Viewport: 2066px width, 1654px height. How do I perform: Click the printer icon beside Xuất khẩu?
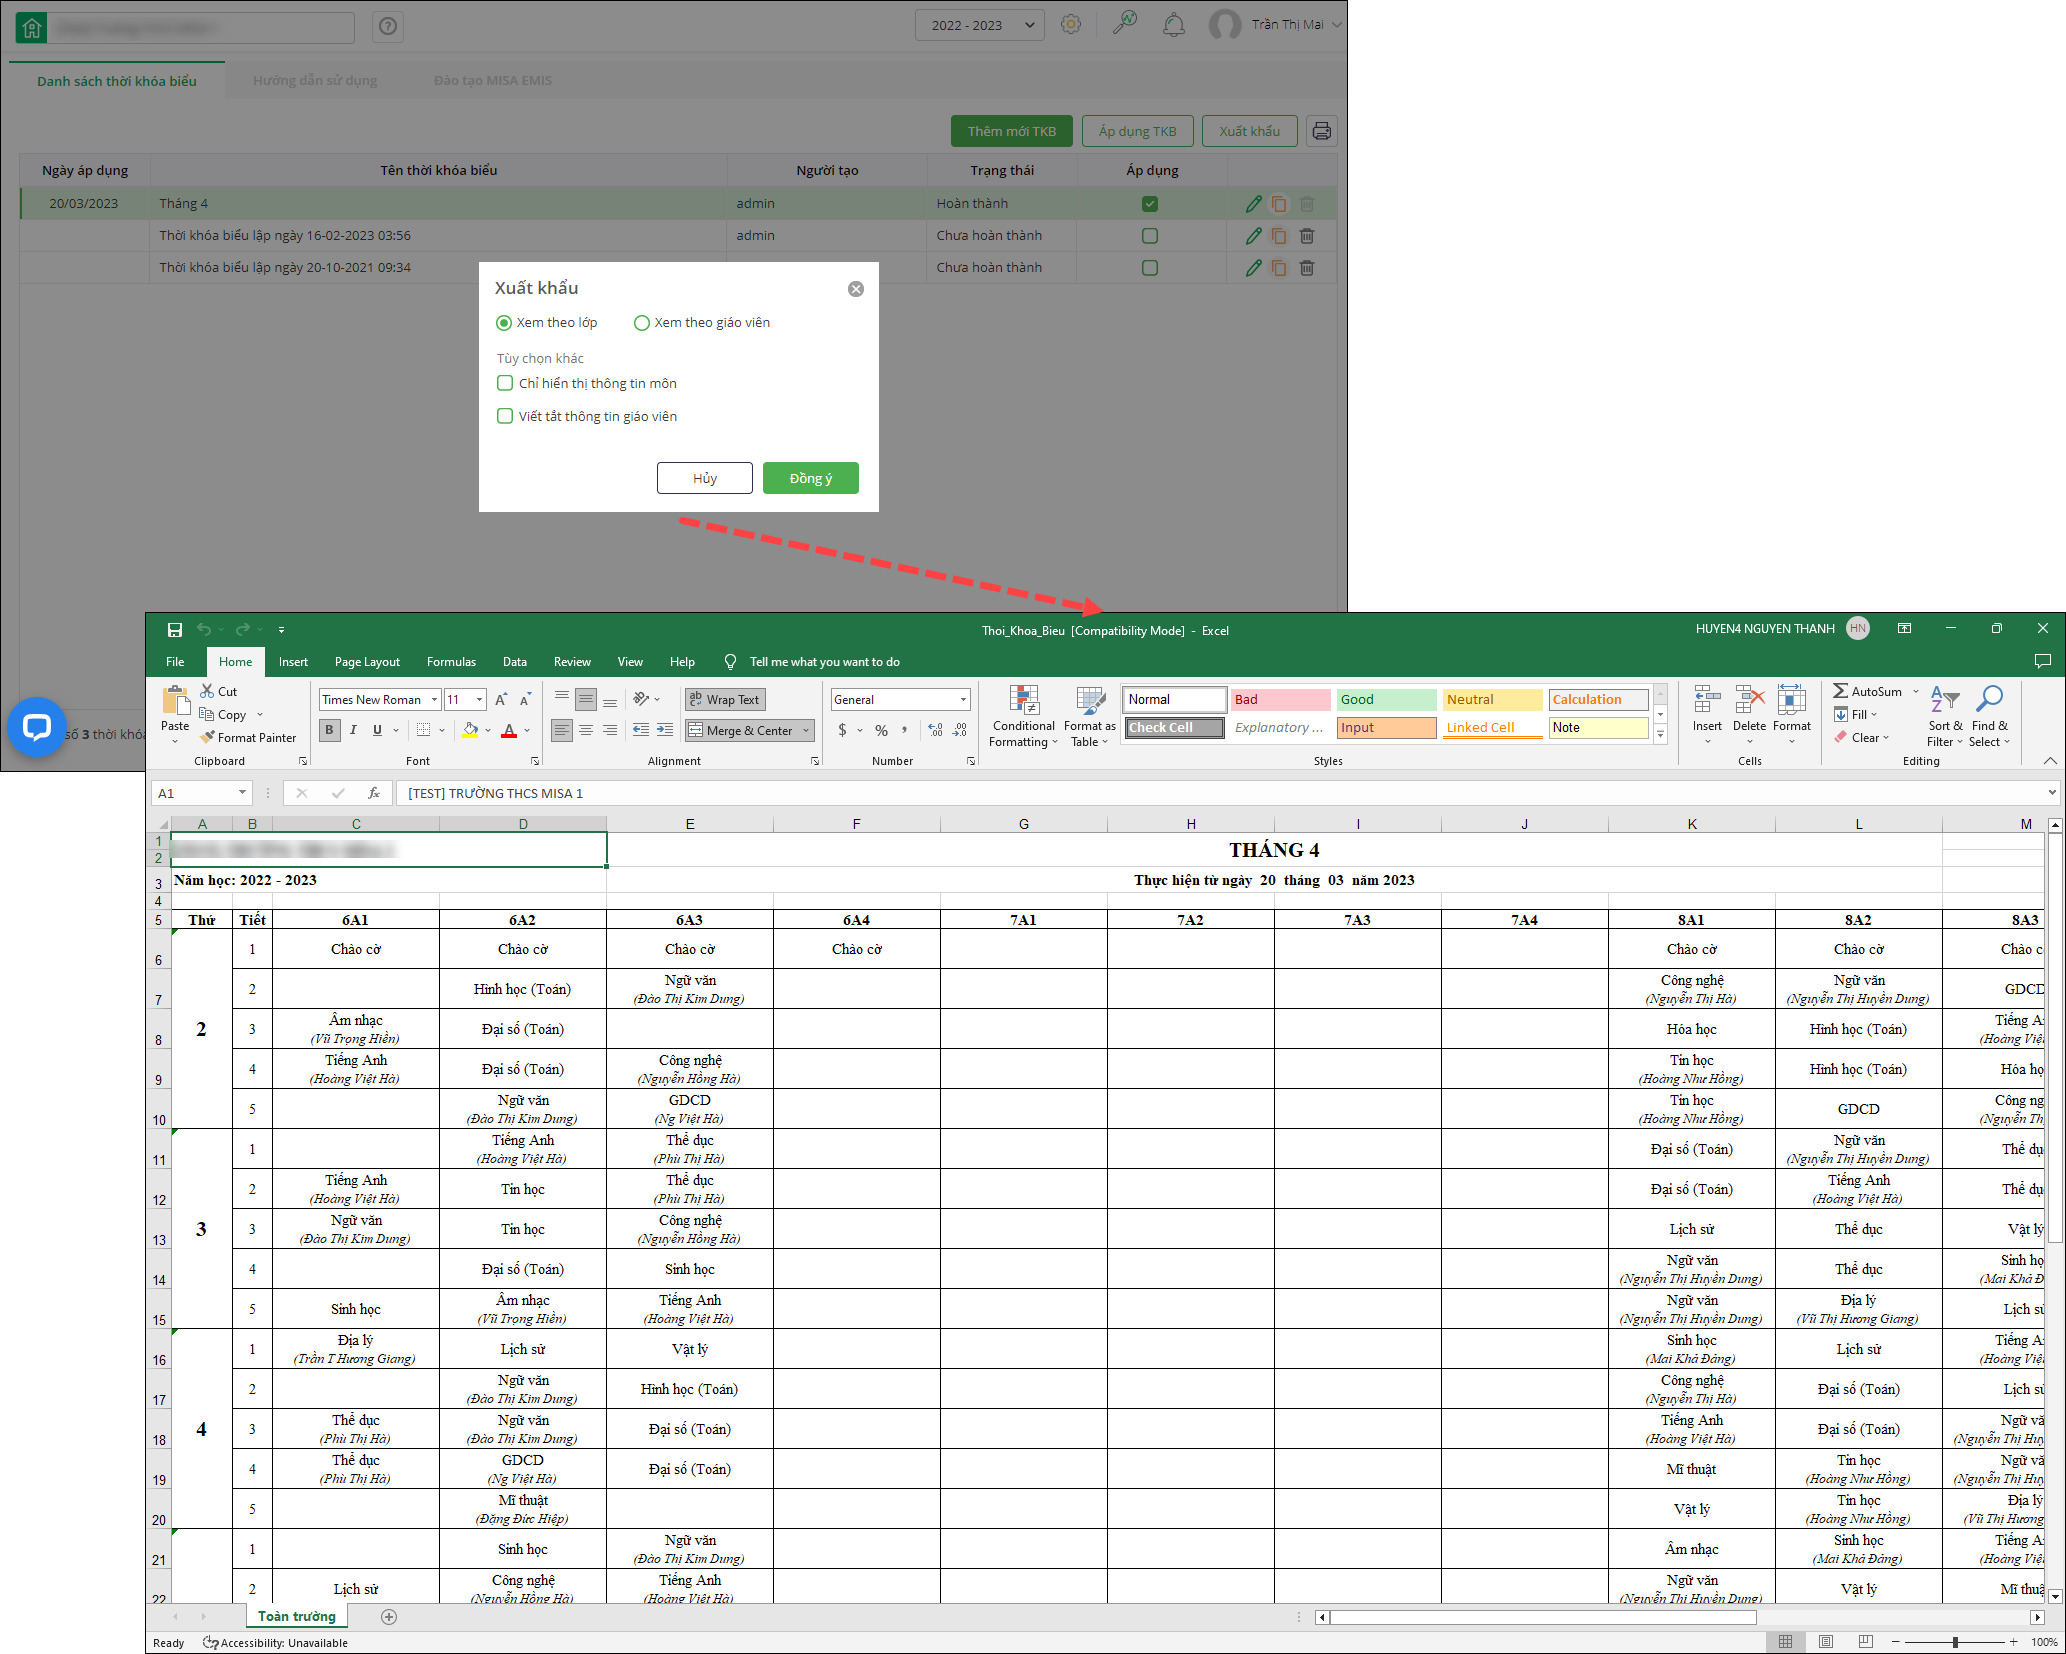coord(1321,131)
